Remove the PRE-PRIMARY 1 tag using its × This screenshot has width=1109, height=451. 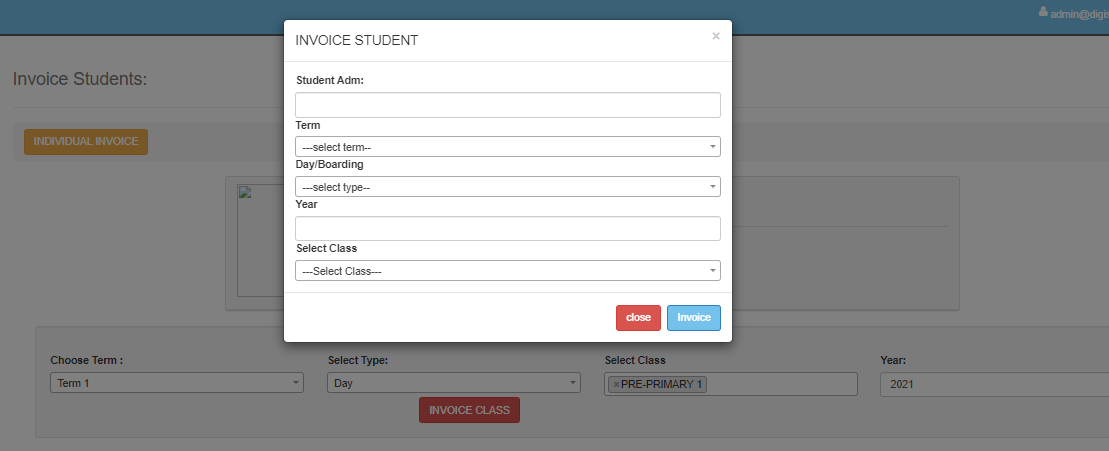pyautogui.click(x=616, y=384)
